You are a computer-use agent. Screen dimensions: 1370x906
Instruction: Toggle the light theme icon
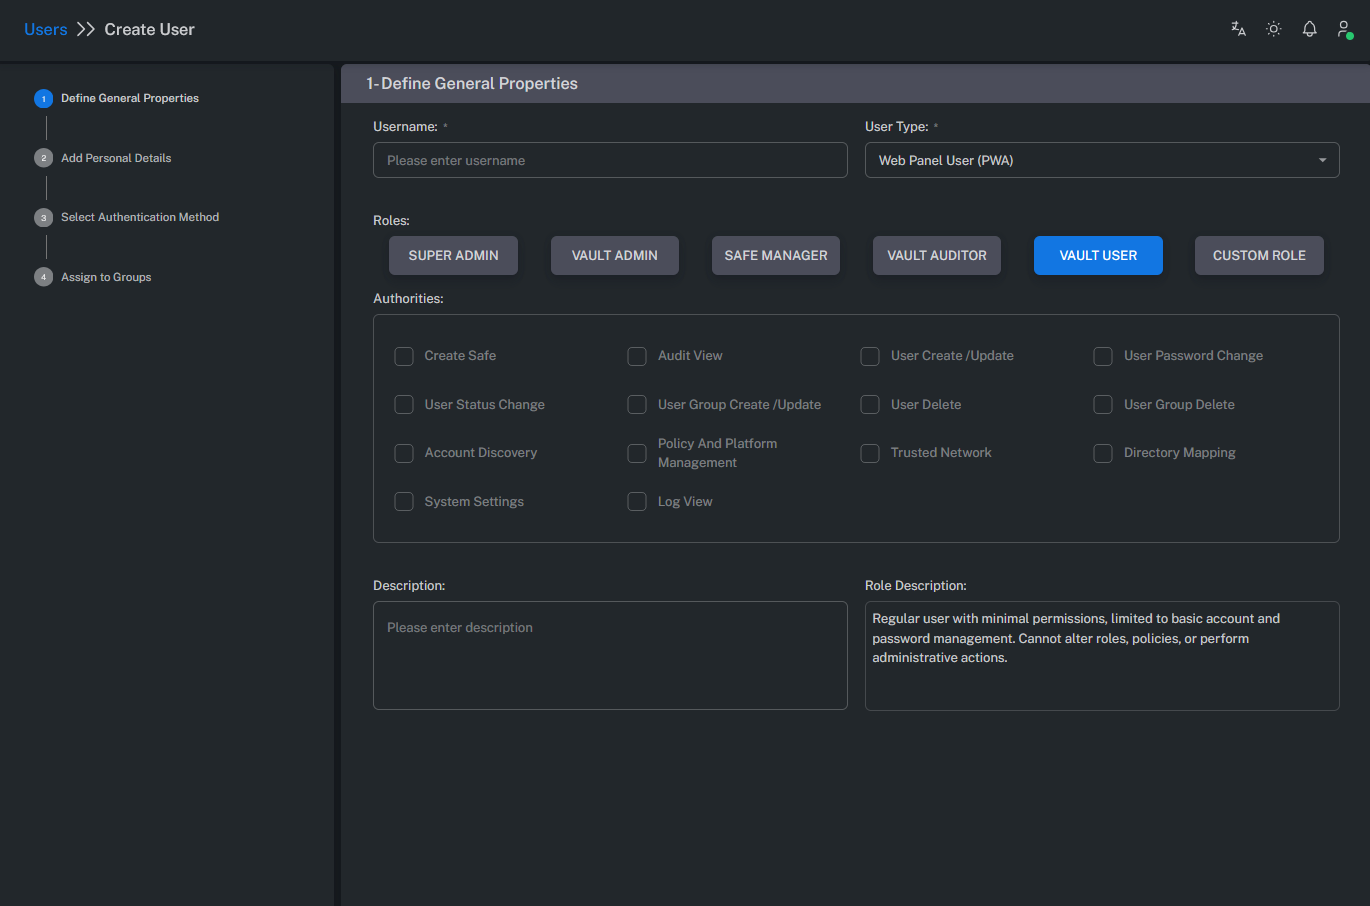(x=1273, y=29)
